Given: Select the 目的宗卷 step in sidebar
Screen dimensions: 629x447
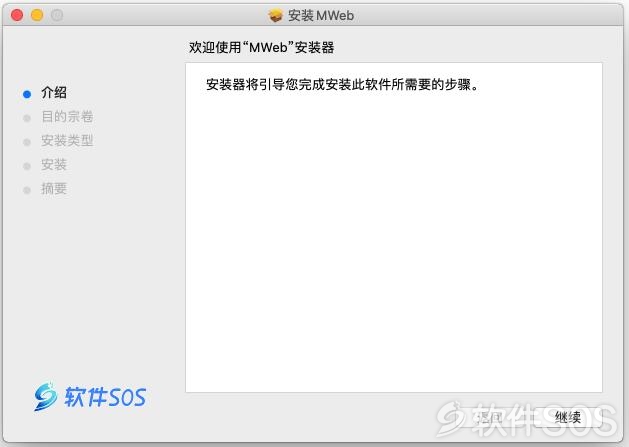Looking at the screenshot, I should [67, 117].
